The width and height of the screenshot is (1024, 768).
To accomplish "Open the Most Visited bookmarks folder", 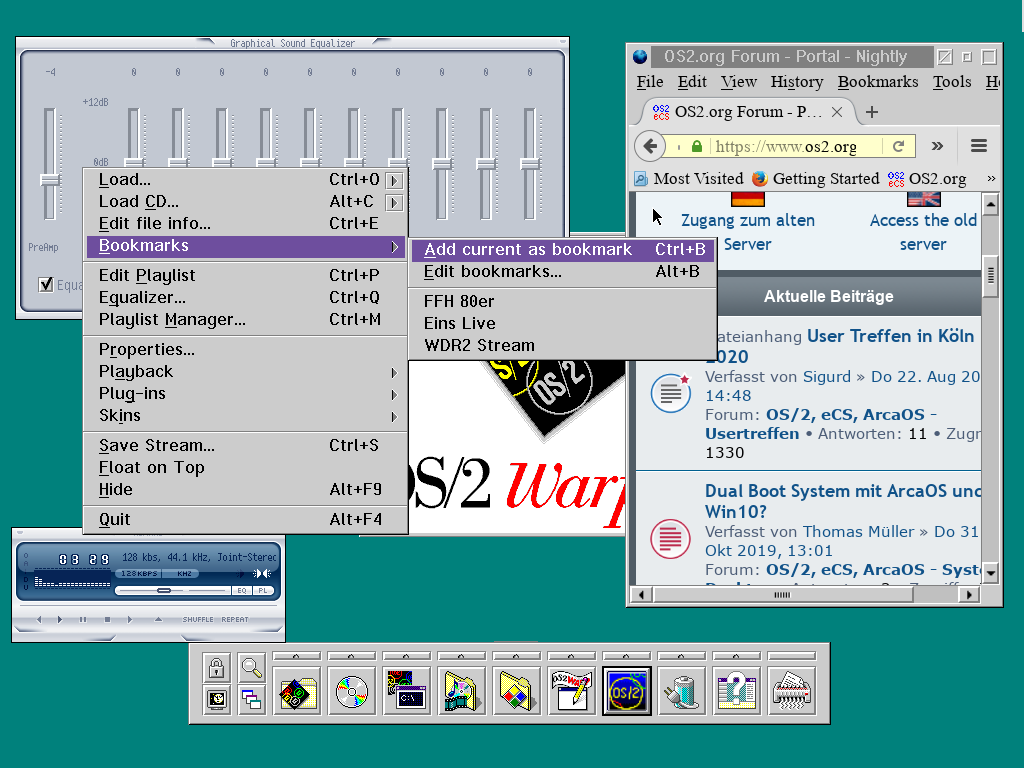I will pyautogui.click(x=689, y=178).
